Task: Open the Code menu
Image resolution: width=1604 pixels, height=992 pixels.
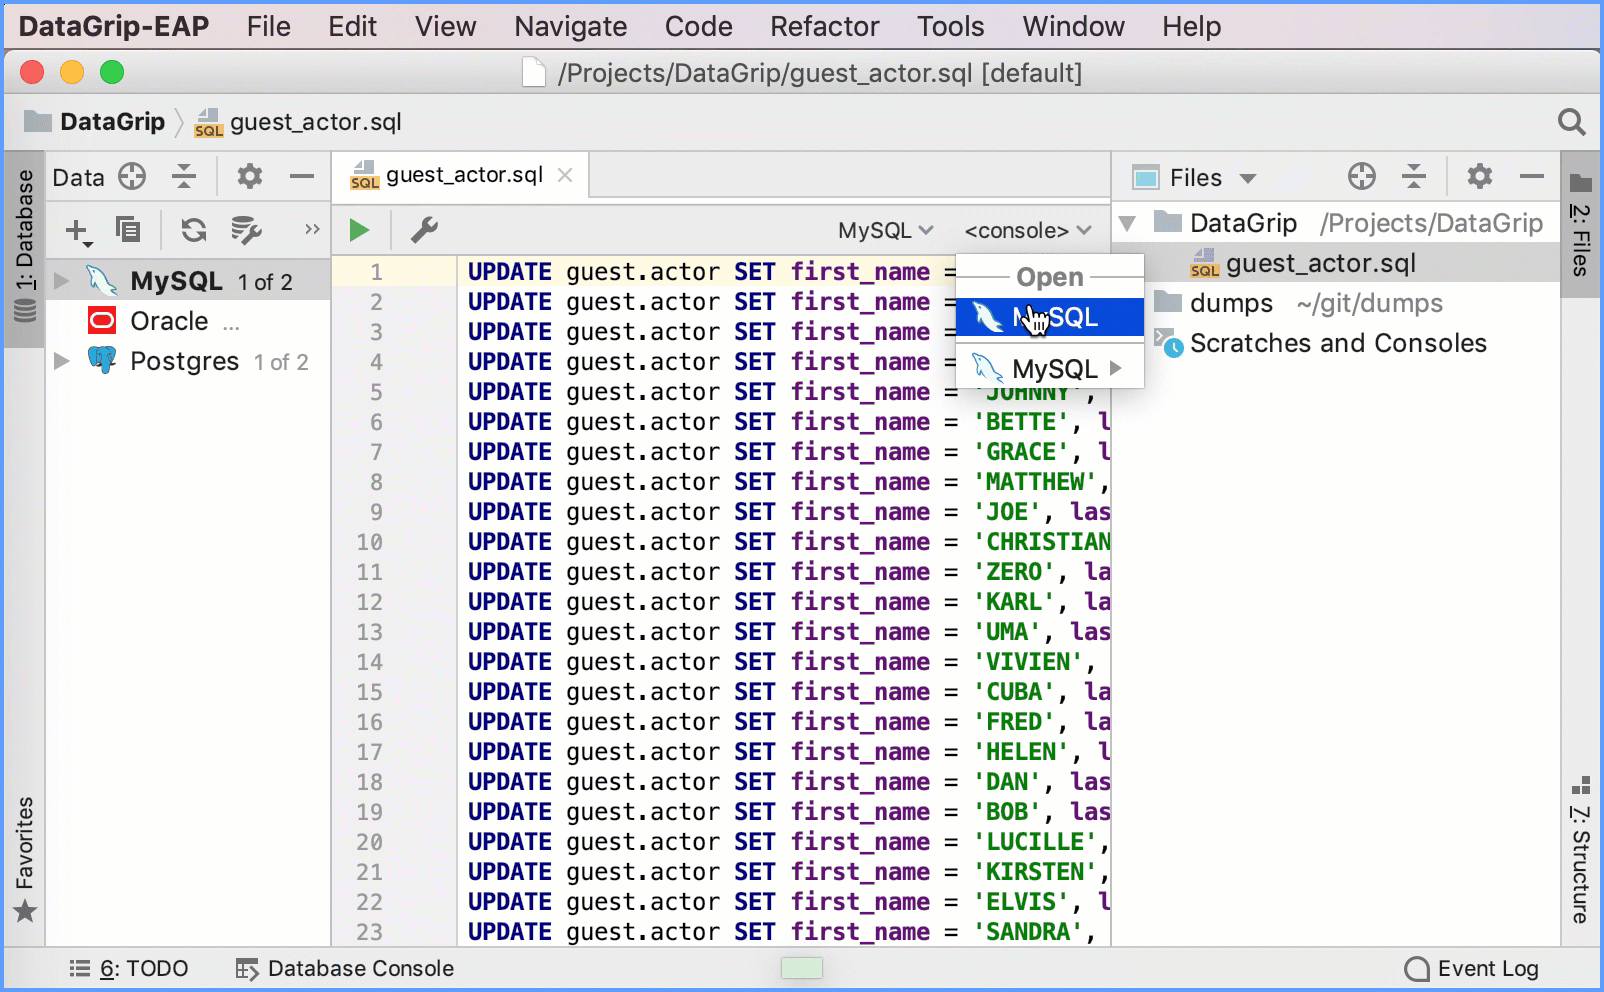Action: (x=698, y=26)
